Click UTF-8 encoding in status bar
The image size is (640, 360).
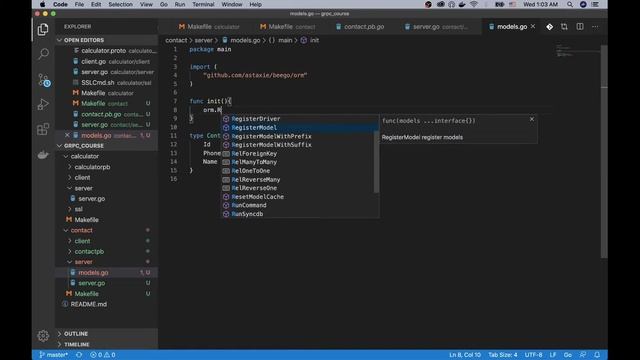pyautogui.click(x=533, y=355)
